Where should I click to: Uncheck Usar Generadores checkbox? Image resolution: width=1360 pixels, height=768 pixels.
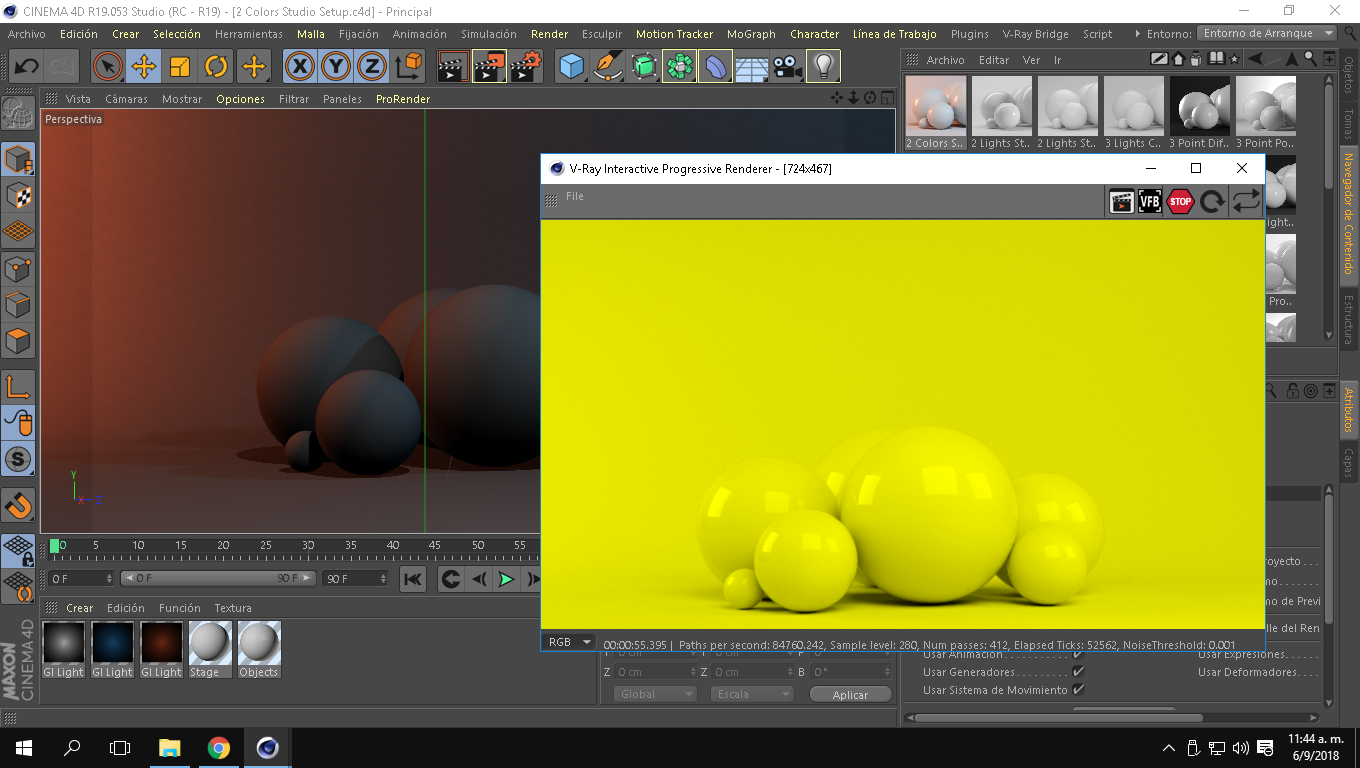1078,672
